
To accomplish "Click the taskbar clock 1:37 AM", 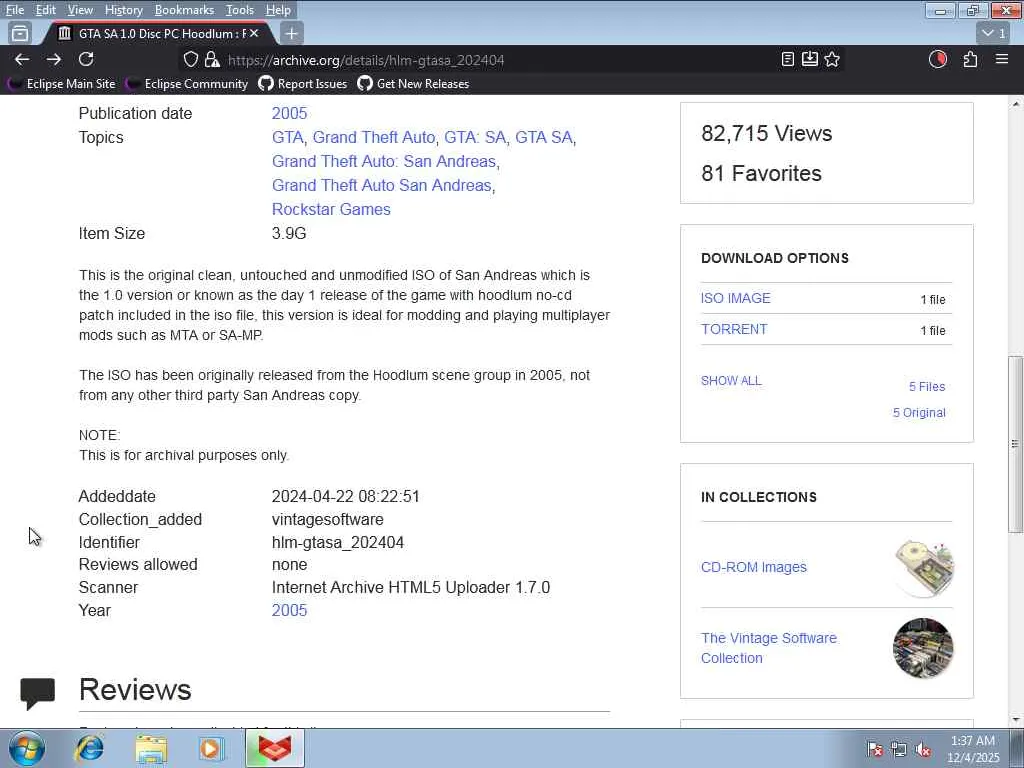I will point(973,749).
